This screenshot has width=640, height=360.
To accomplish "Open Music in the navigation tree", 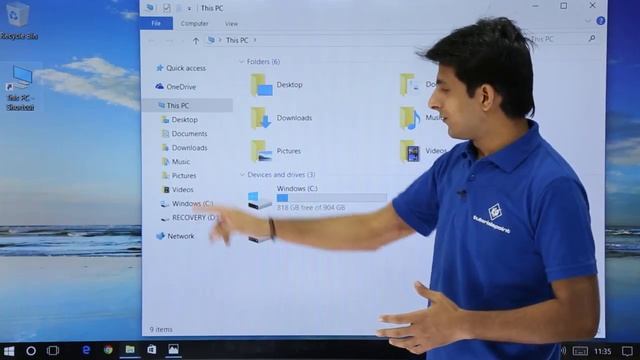I will tap(176, 162).
